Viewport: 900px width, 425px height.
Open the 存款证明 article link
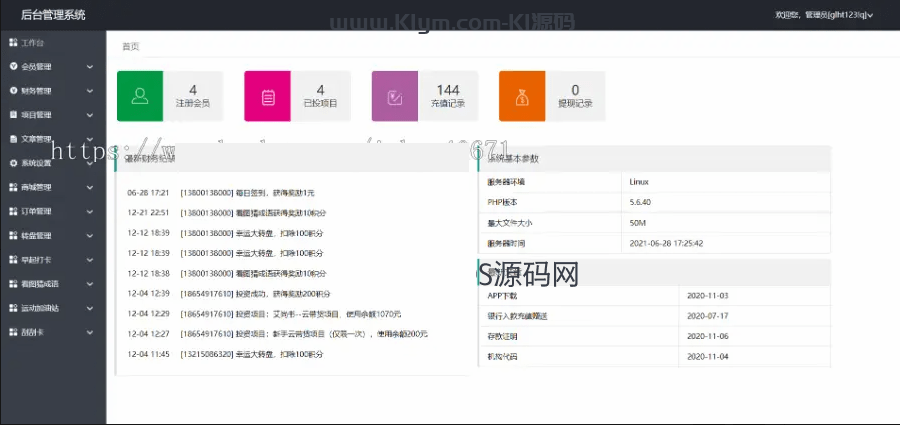pyautogui.click(x=504, y=336)
